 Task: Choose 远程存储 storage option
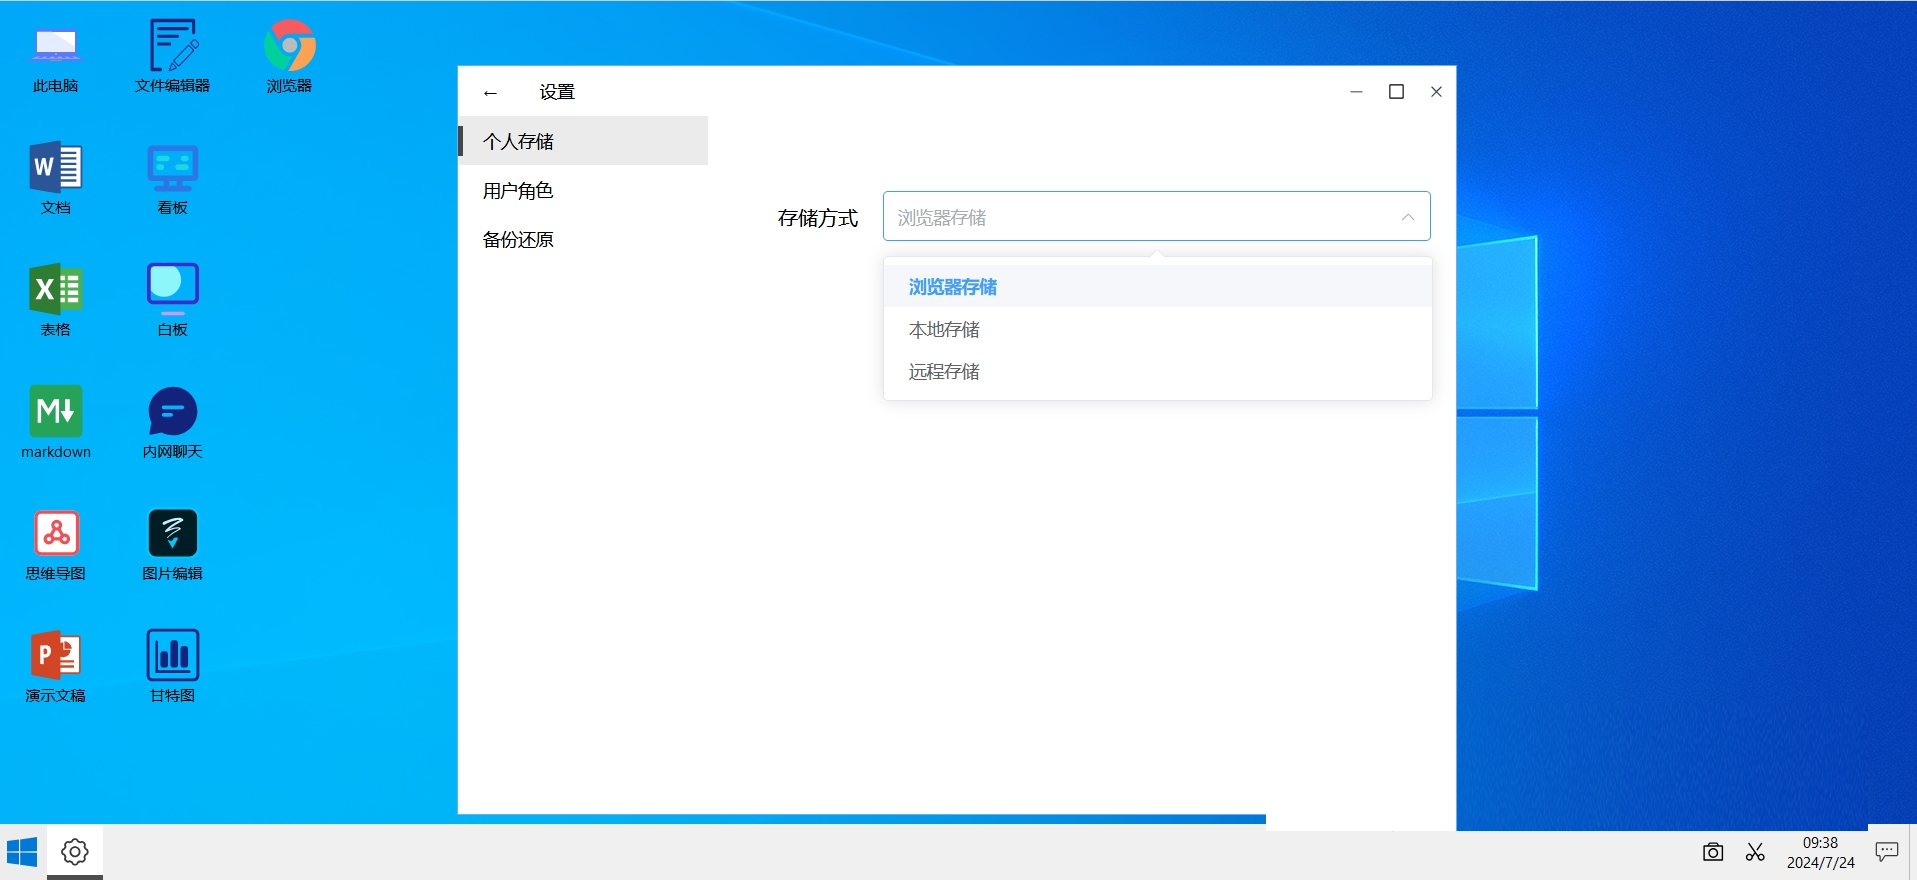pos(944,372)
